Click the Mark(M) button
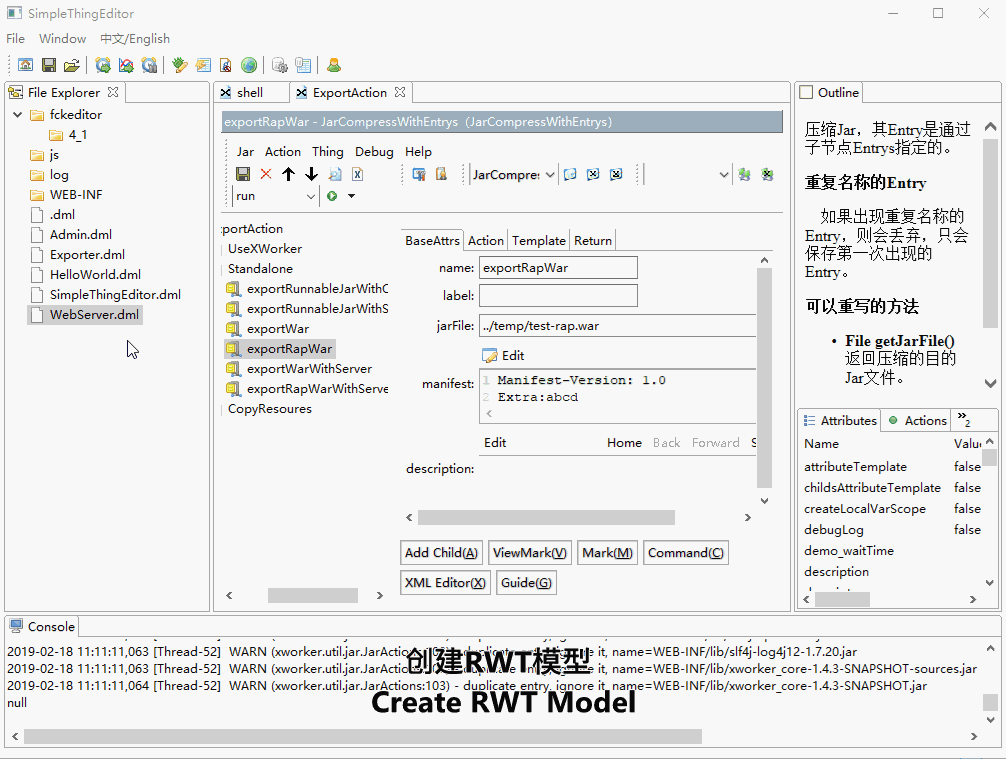This screenshot has height=759, width=1006. (x=607, y=552)
